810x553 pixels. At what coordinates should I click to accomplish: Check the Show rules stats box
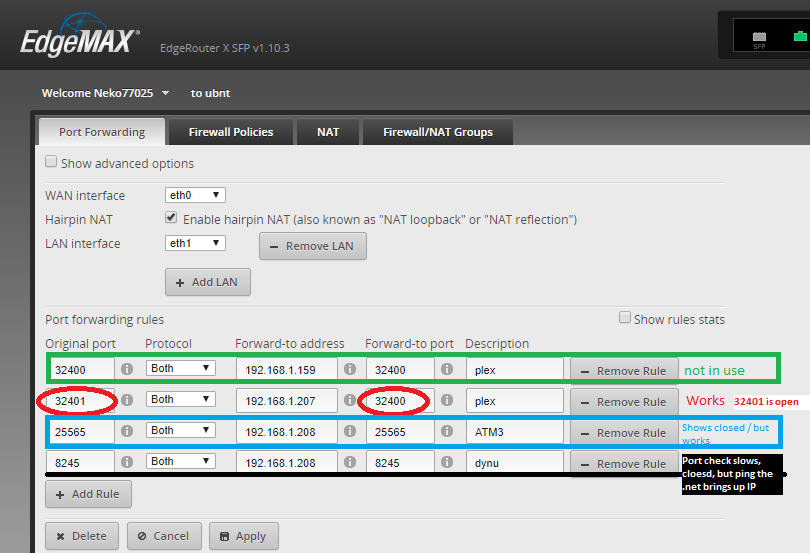[625, 318]
